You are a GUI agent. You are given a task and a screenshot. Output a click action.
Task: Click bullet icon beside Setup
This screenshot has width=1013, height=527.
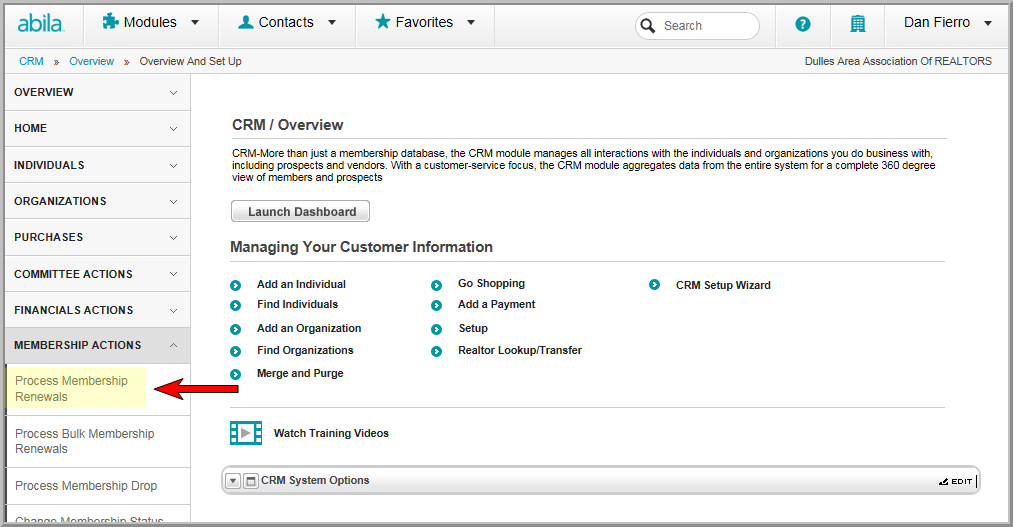pyautogui.click(x=437, y=329)
